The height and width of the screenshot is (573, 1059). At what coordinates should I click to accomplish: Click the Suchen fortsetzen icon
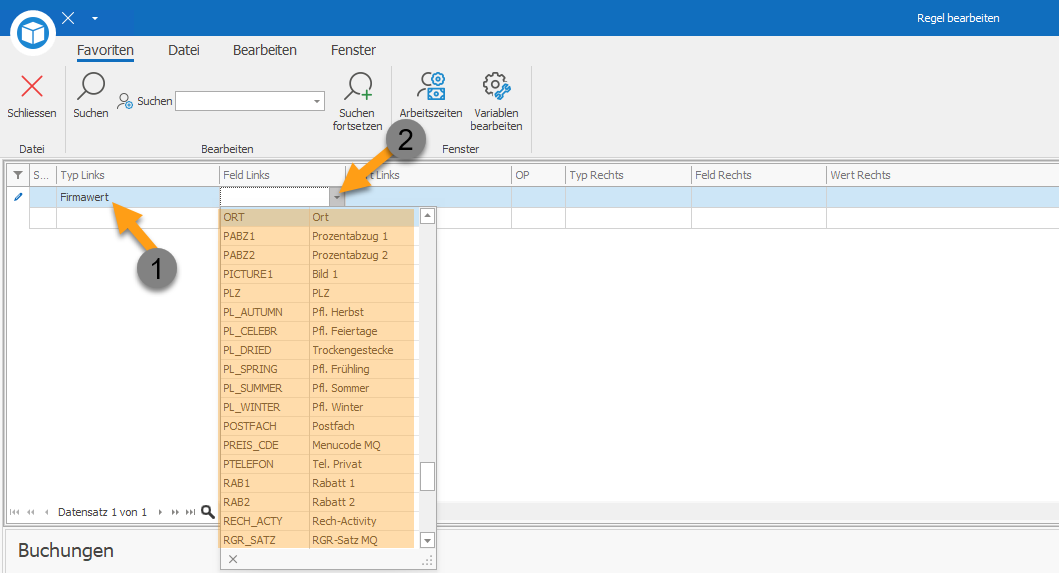357,86
